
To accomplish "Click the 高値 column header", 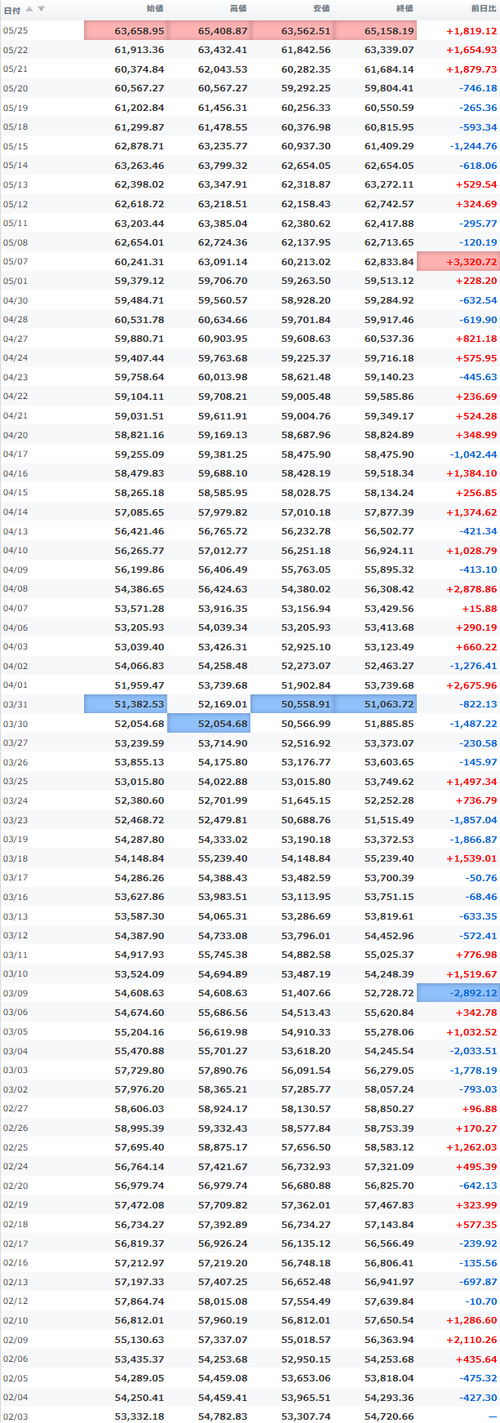I will point(238,10).
